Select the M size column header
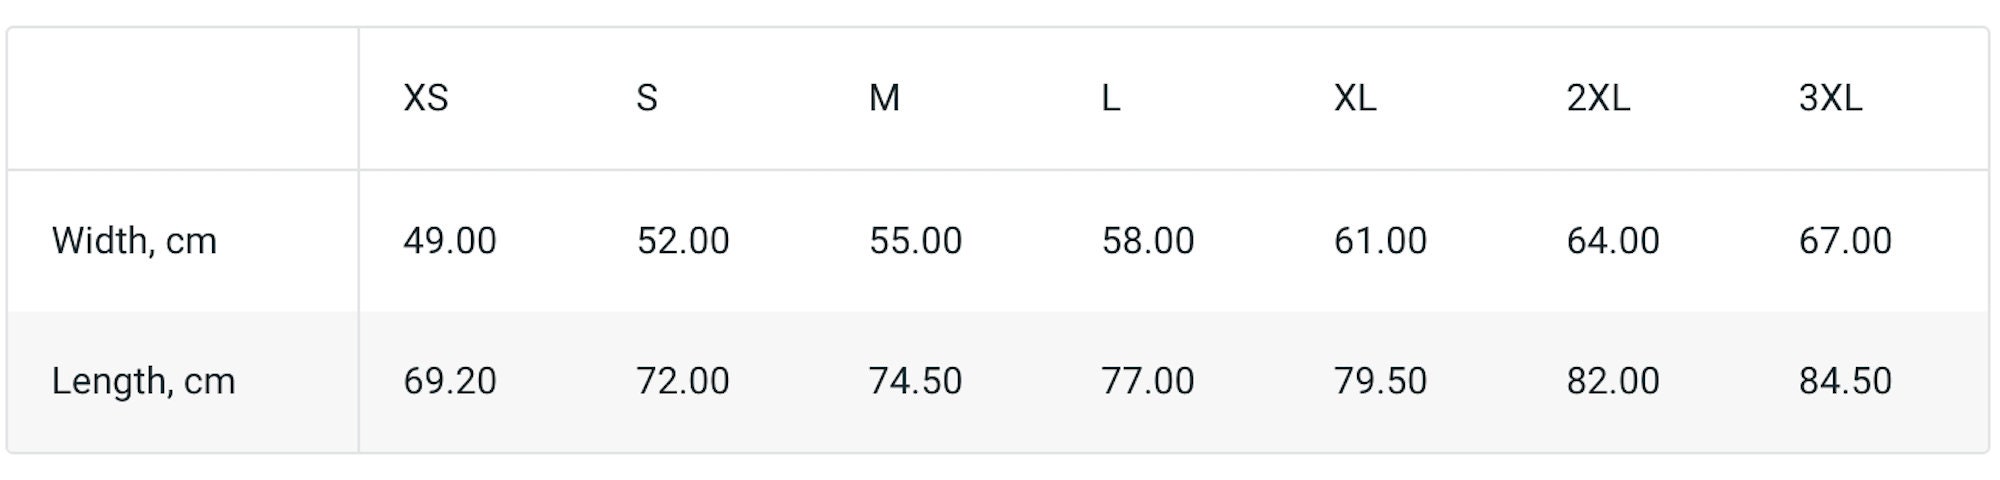The image size is (2000, 480). (884, 98)
